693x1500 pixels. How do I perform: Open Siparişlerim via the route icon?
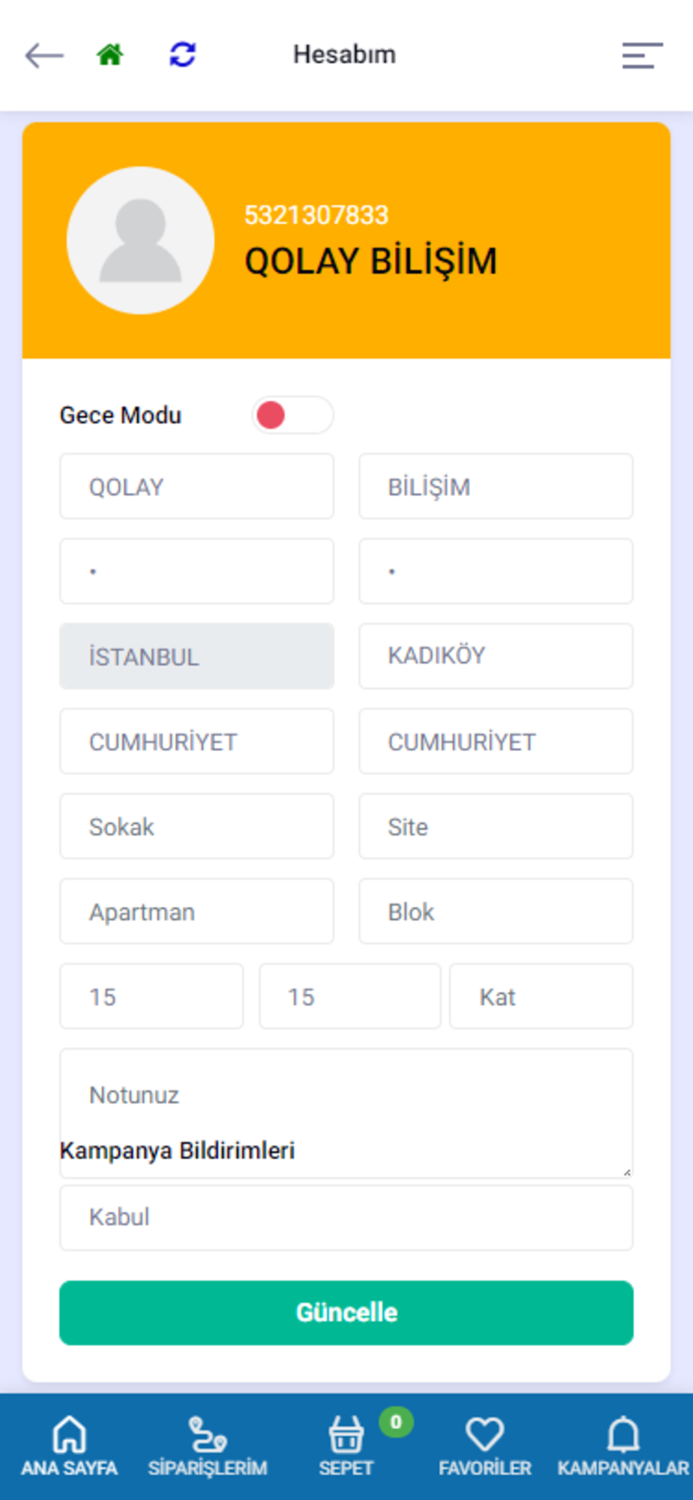tap(210, 1435)
